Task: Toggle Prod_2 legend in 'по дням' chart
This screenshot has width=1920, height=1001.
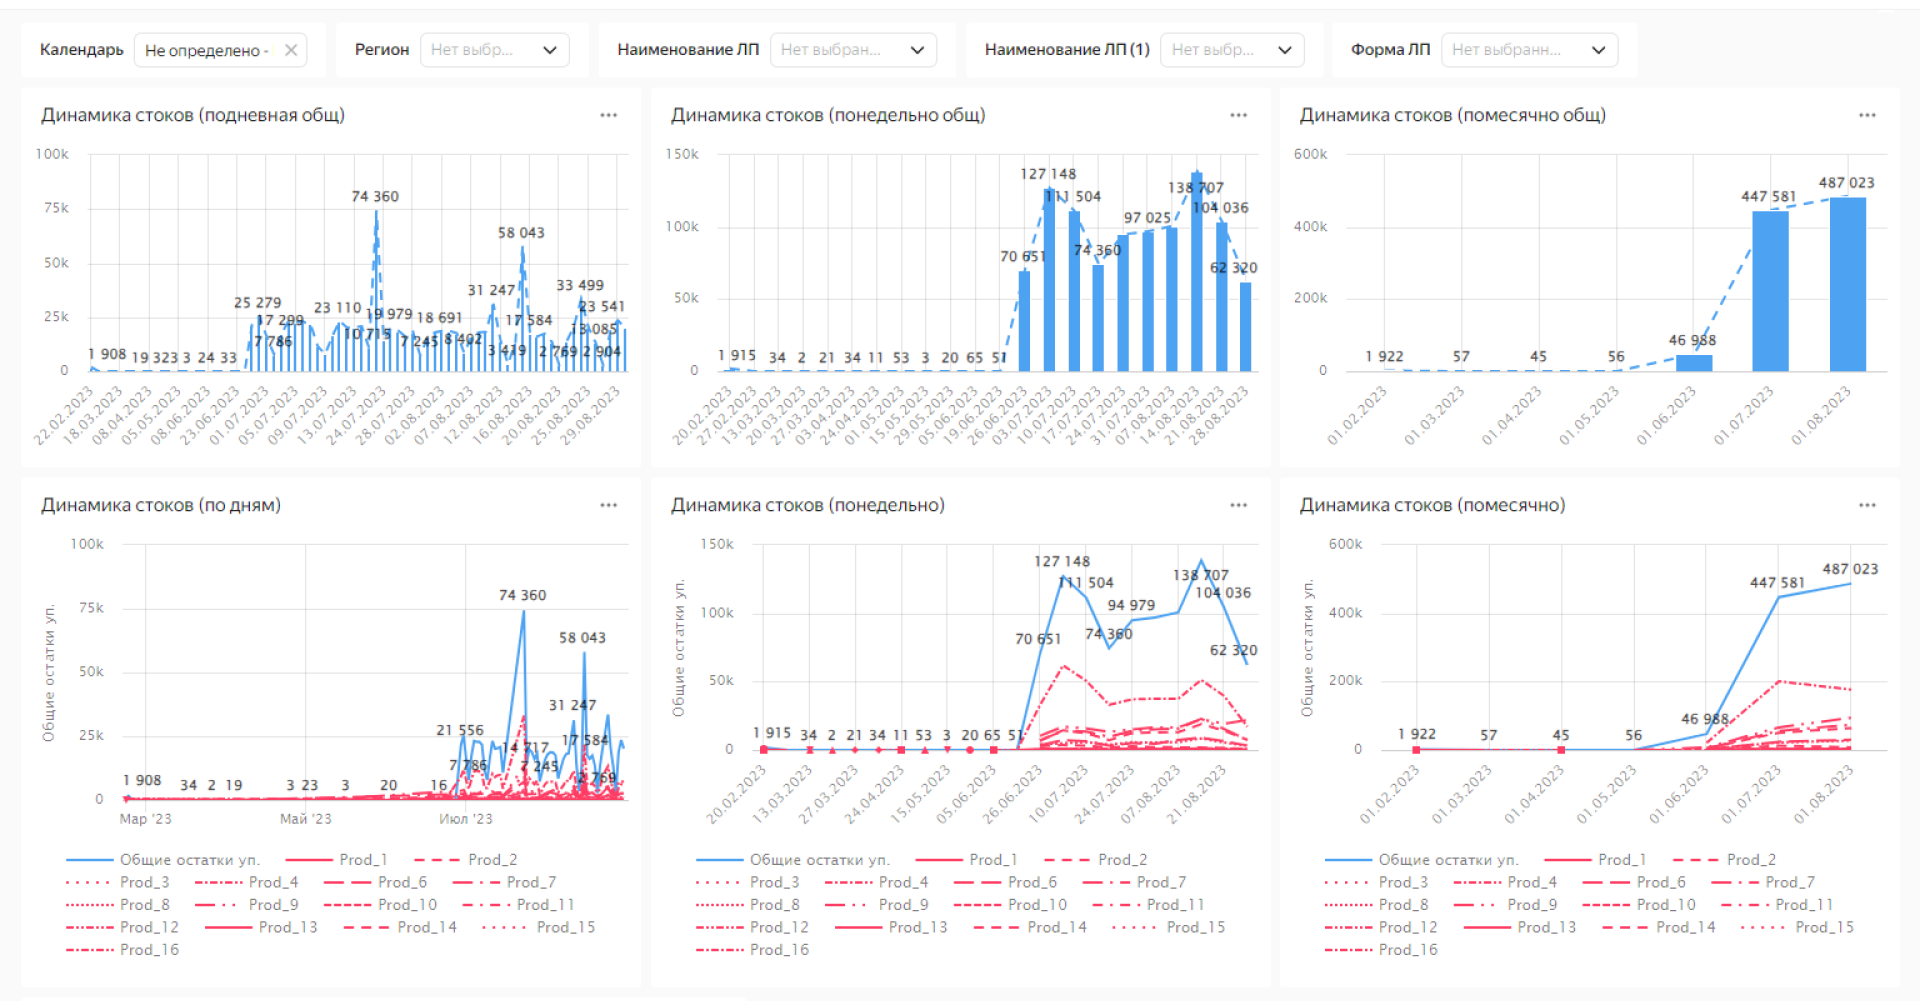Action: (x=466, y=859)
